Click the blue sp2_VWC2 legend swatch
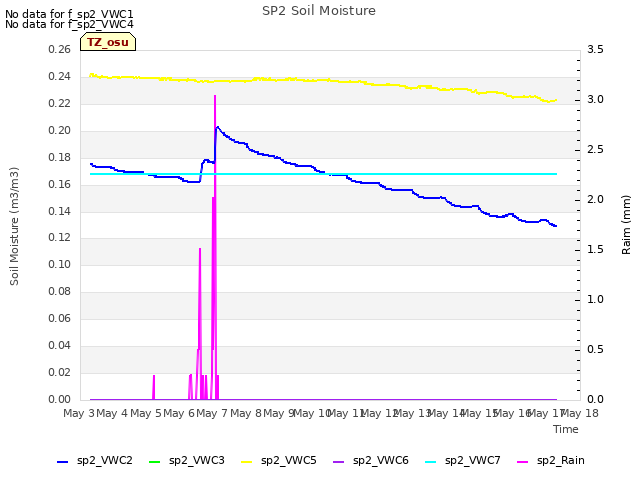The image size is (640, 480). [62, 462]
